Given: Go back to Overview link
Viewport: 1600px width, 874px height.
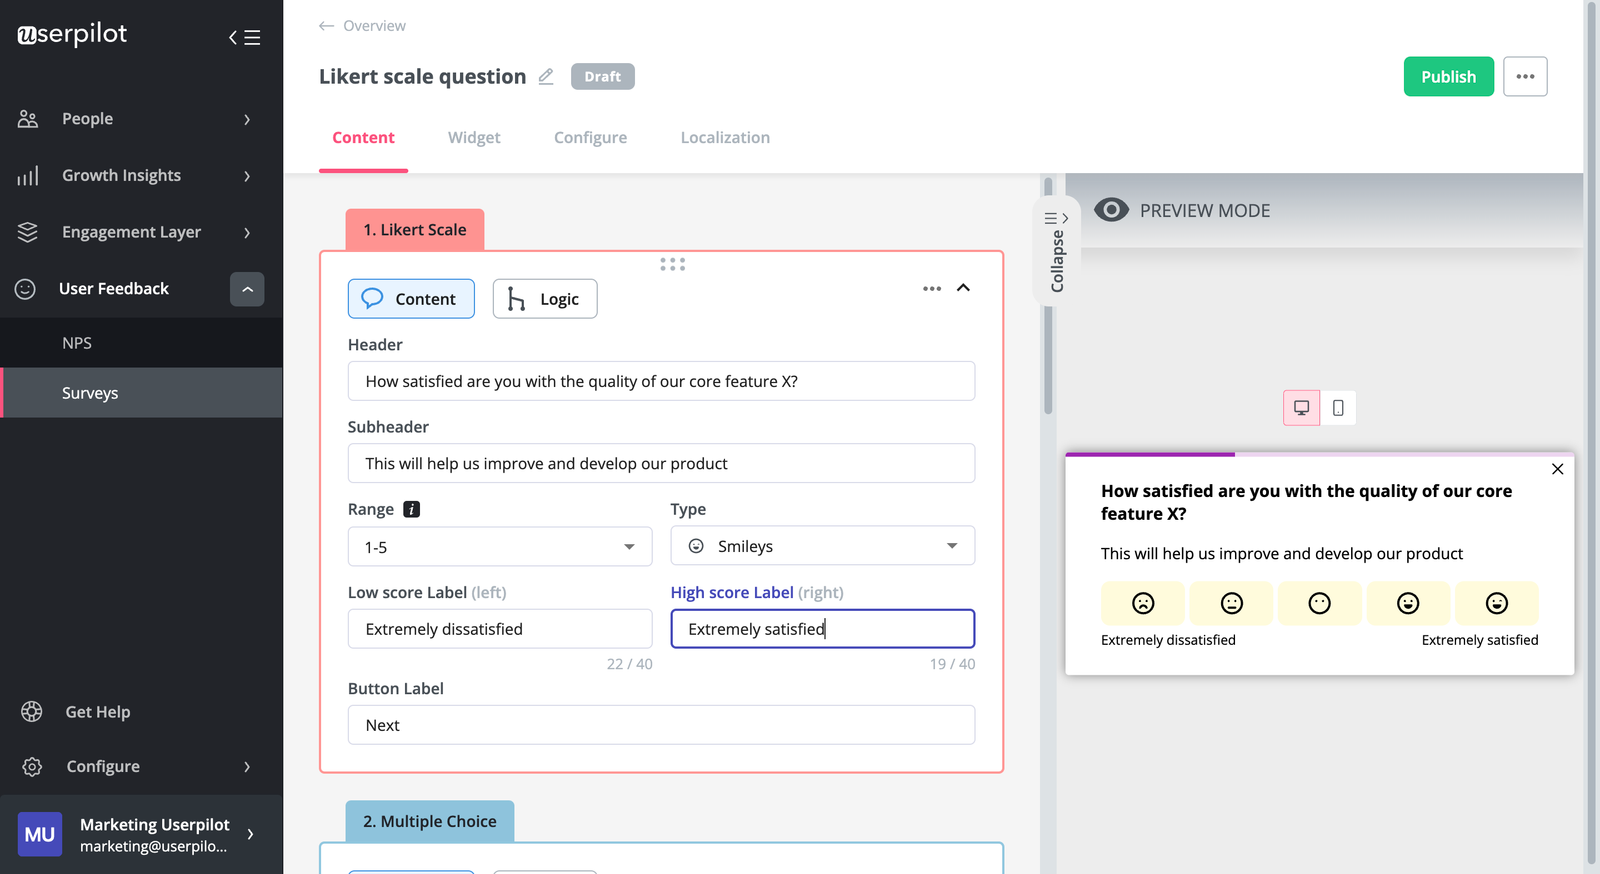Looking at the screenshot, I should [374, 26].
